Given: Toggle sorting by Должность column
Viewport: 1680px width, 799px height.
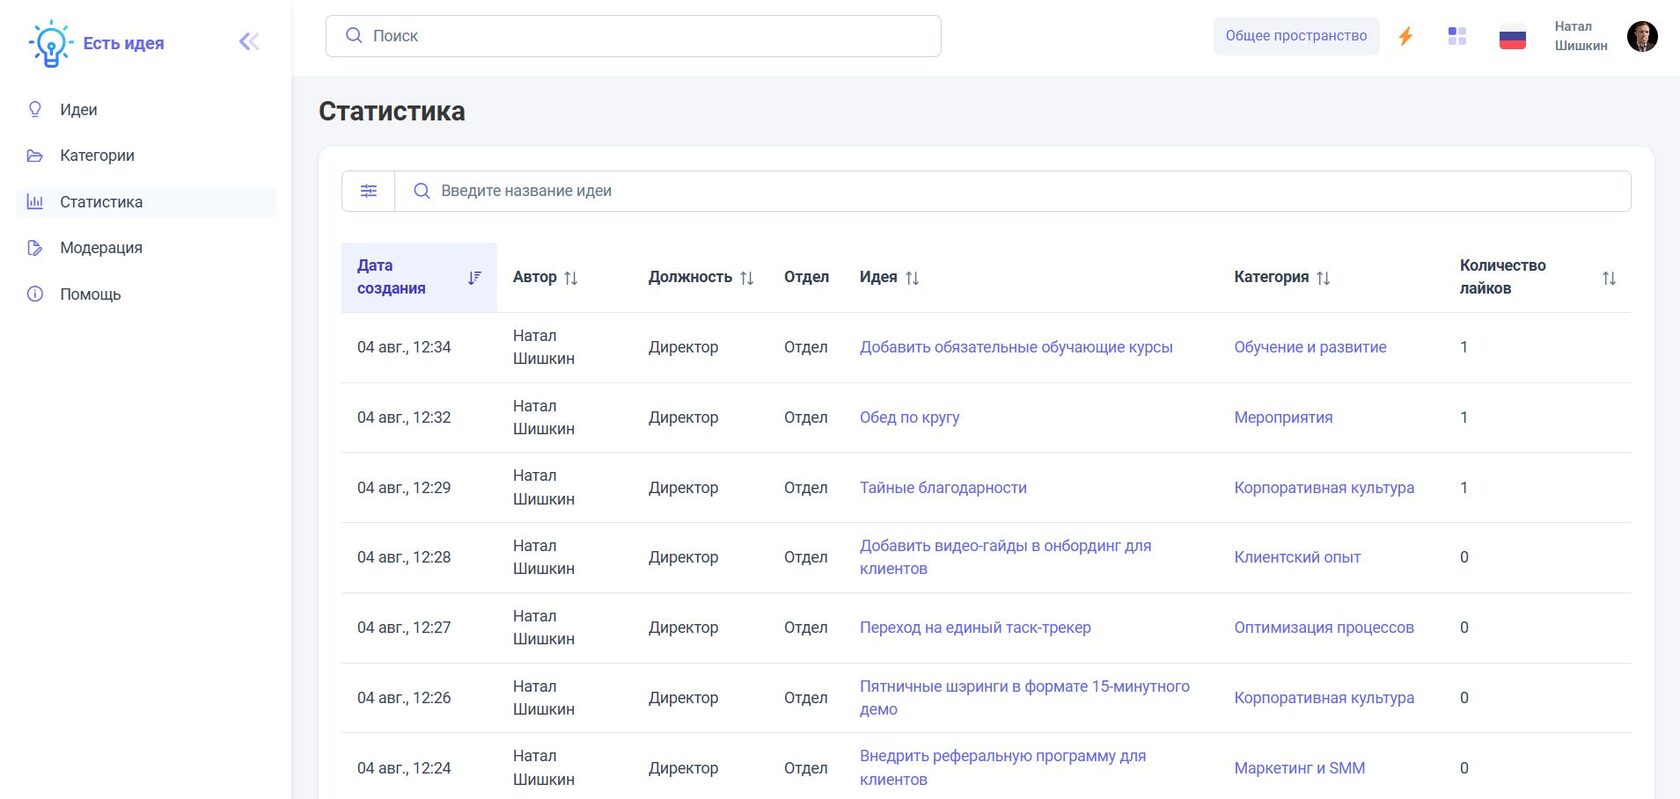Looking at the screenshot, I should point(747,278).
